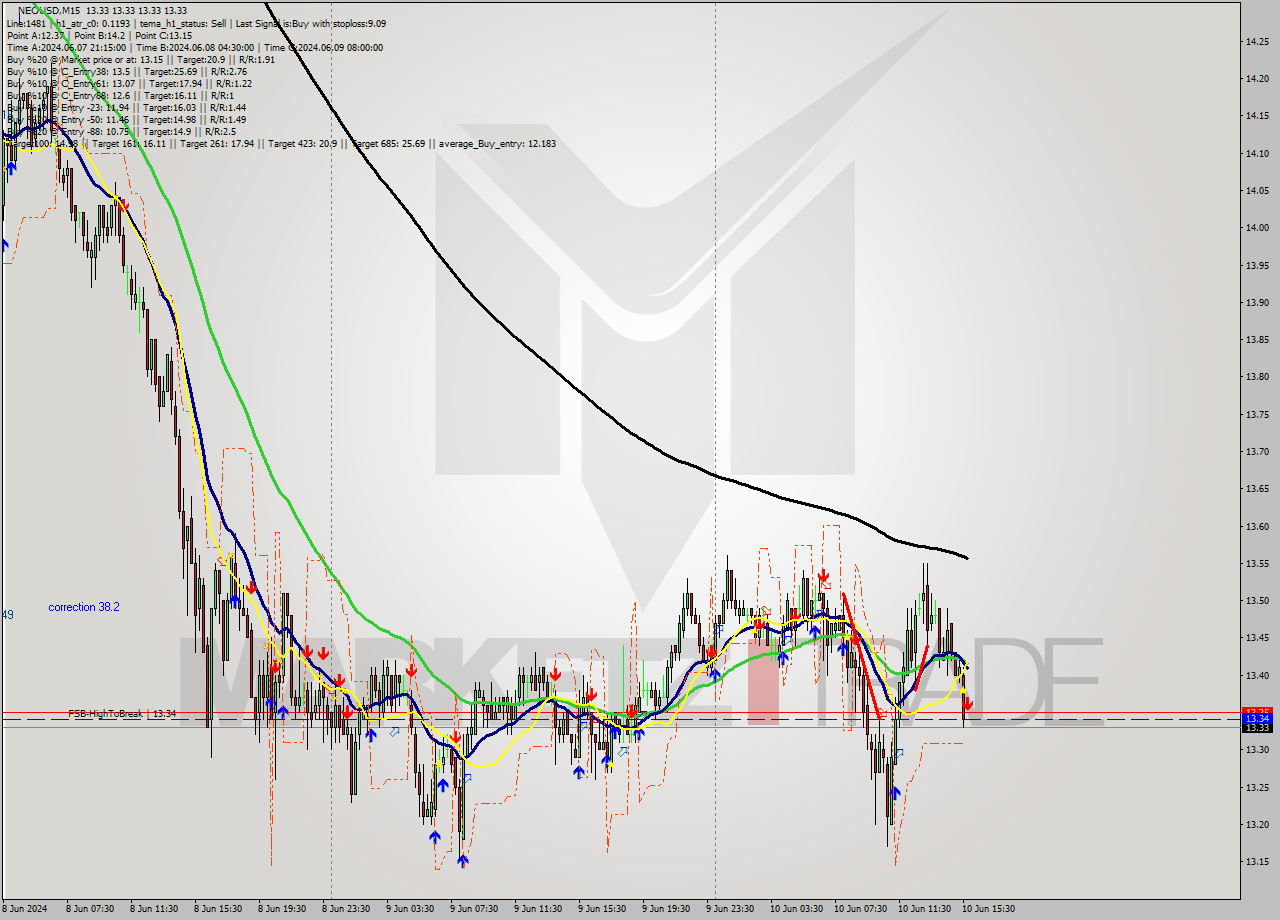Click the 13.80 price axis label

(x=1258, y=377)
